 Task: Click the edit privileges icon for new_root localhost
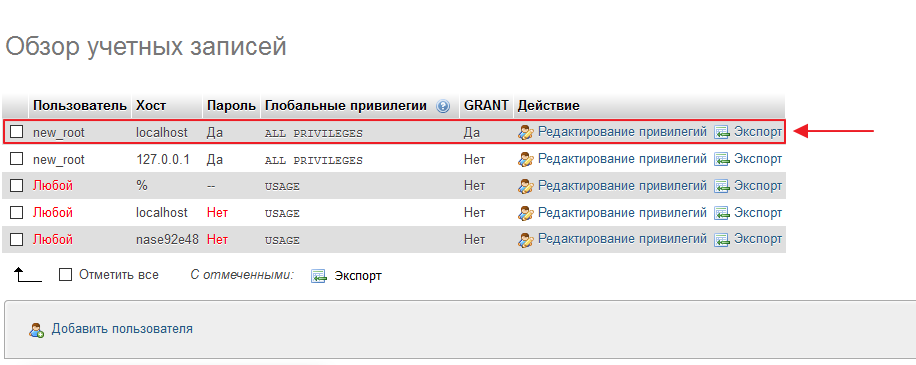(x=526, y=133)
